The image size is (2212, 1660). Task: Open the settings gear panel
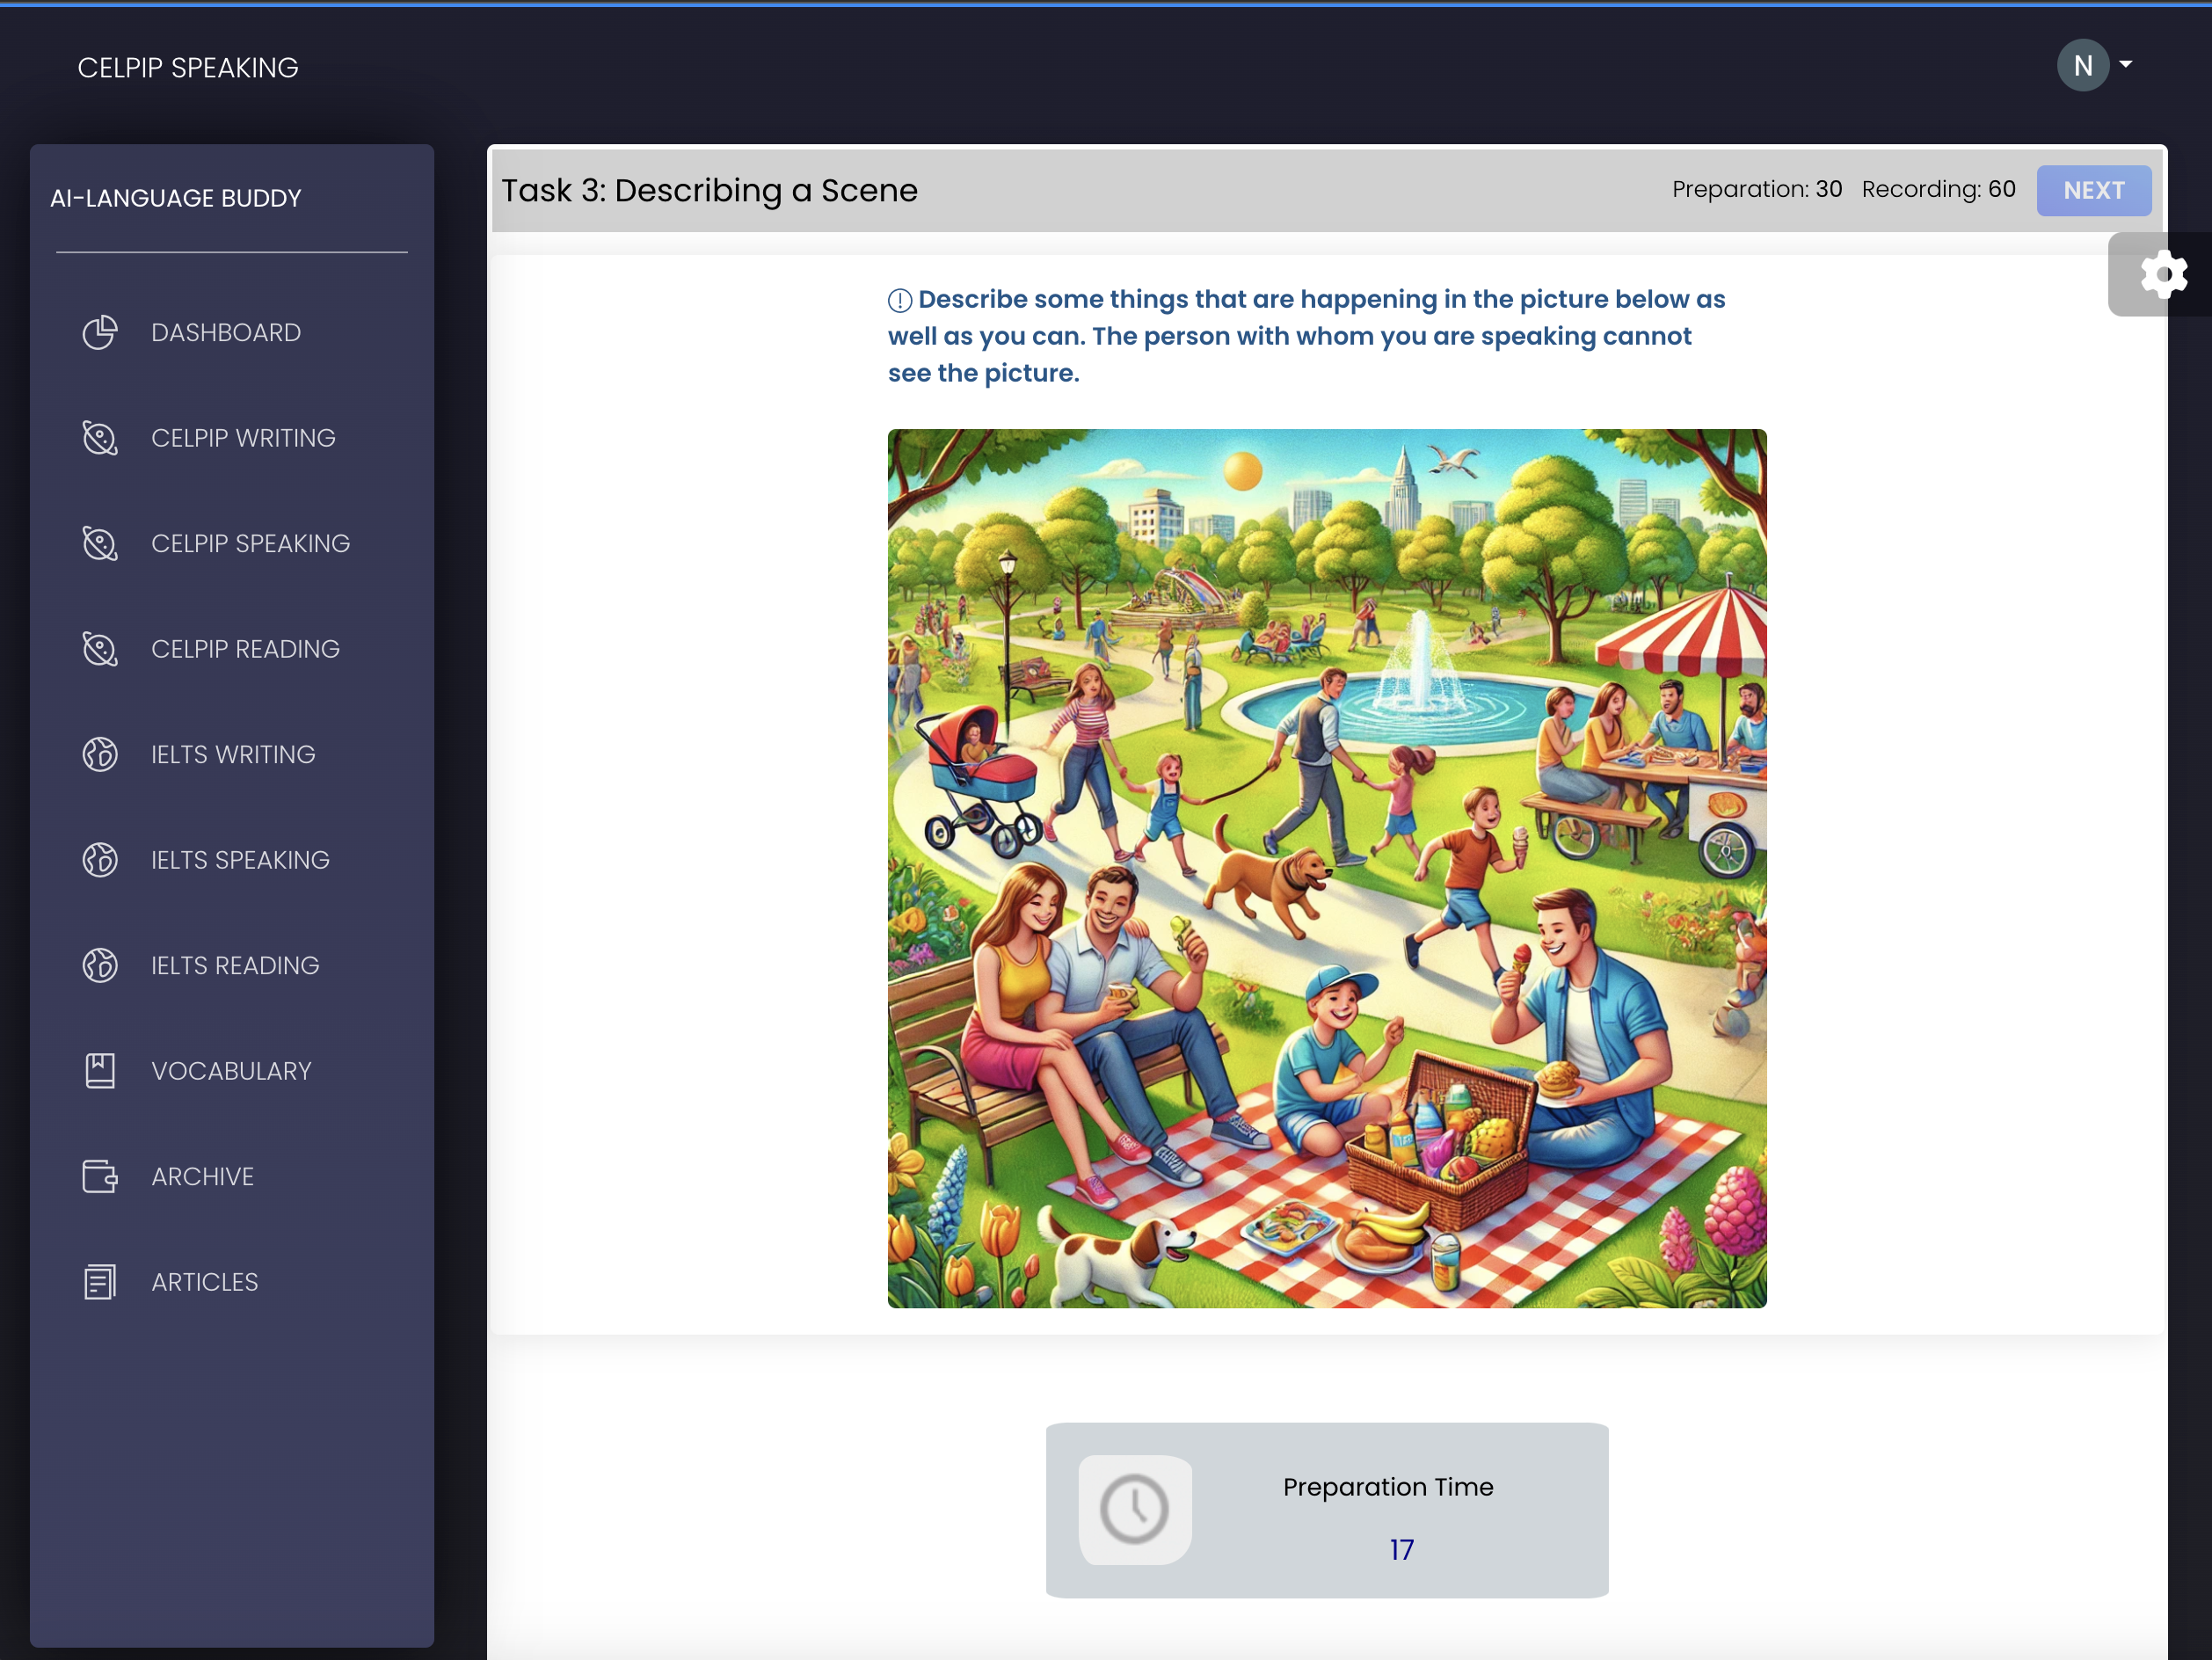(2163, 275)
